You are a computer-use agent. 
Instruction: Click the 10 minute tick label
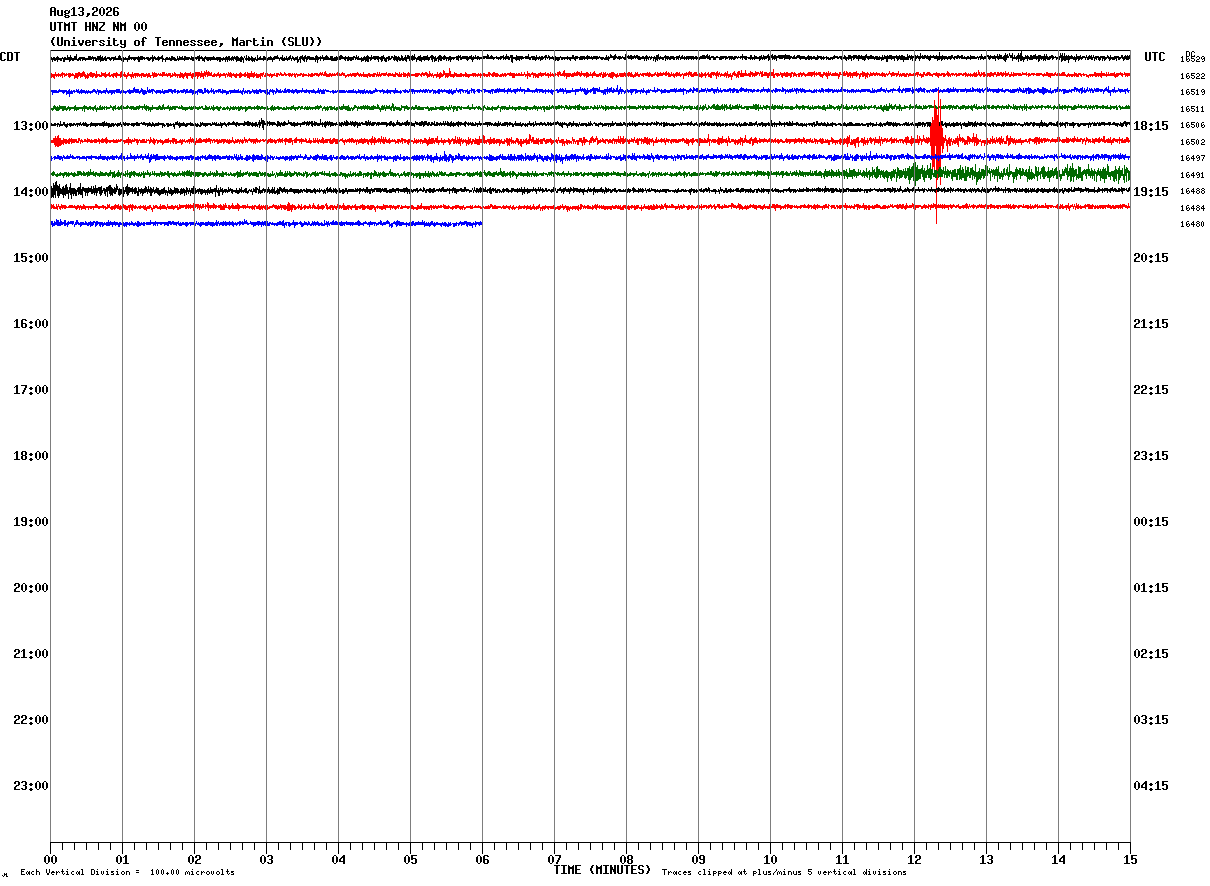tap(770, 859)
